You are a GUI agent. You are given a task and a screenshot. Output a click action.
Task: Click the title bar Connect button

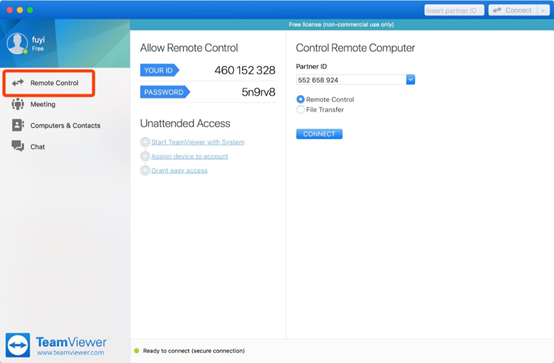coord(513,10)
